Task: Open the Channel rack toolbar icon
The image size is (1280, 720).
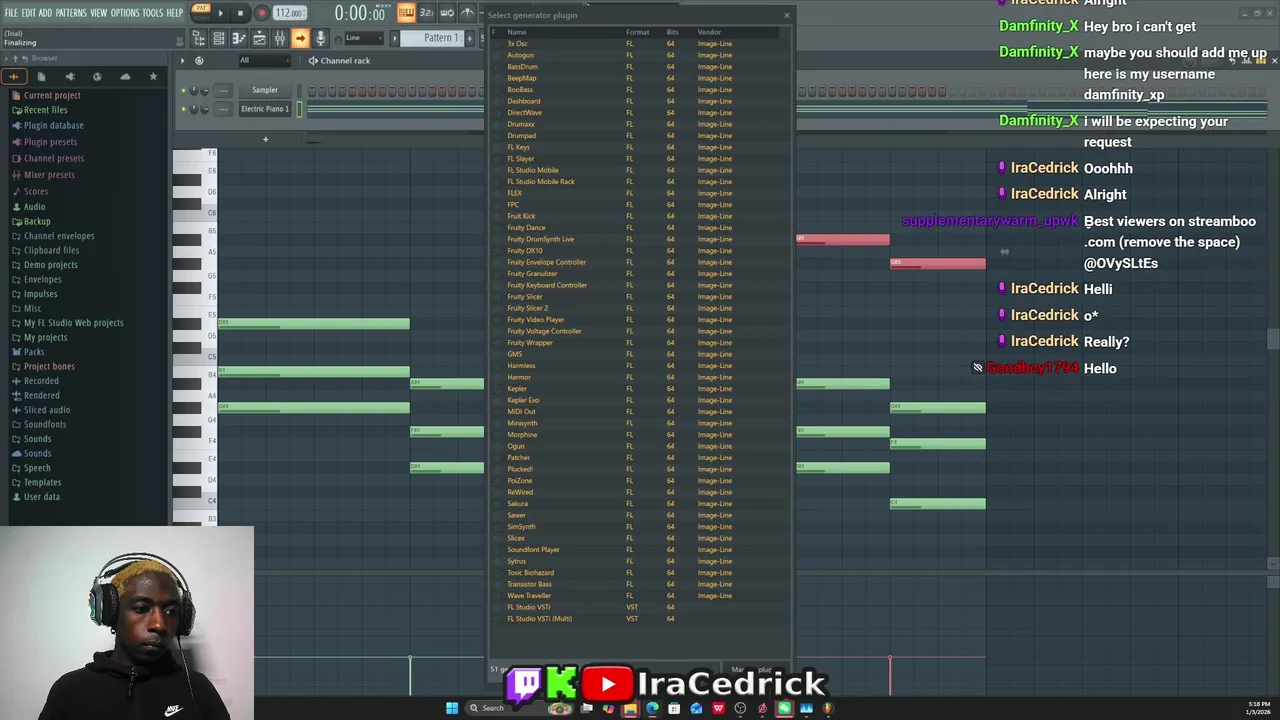Action: [219, 38]
